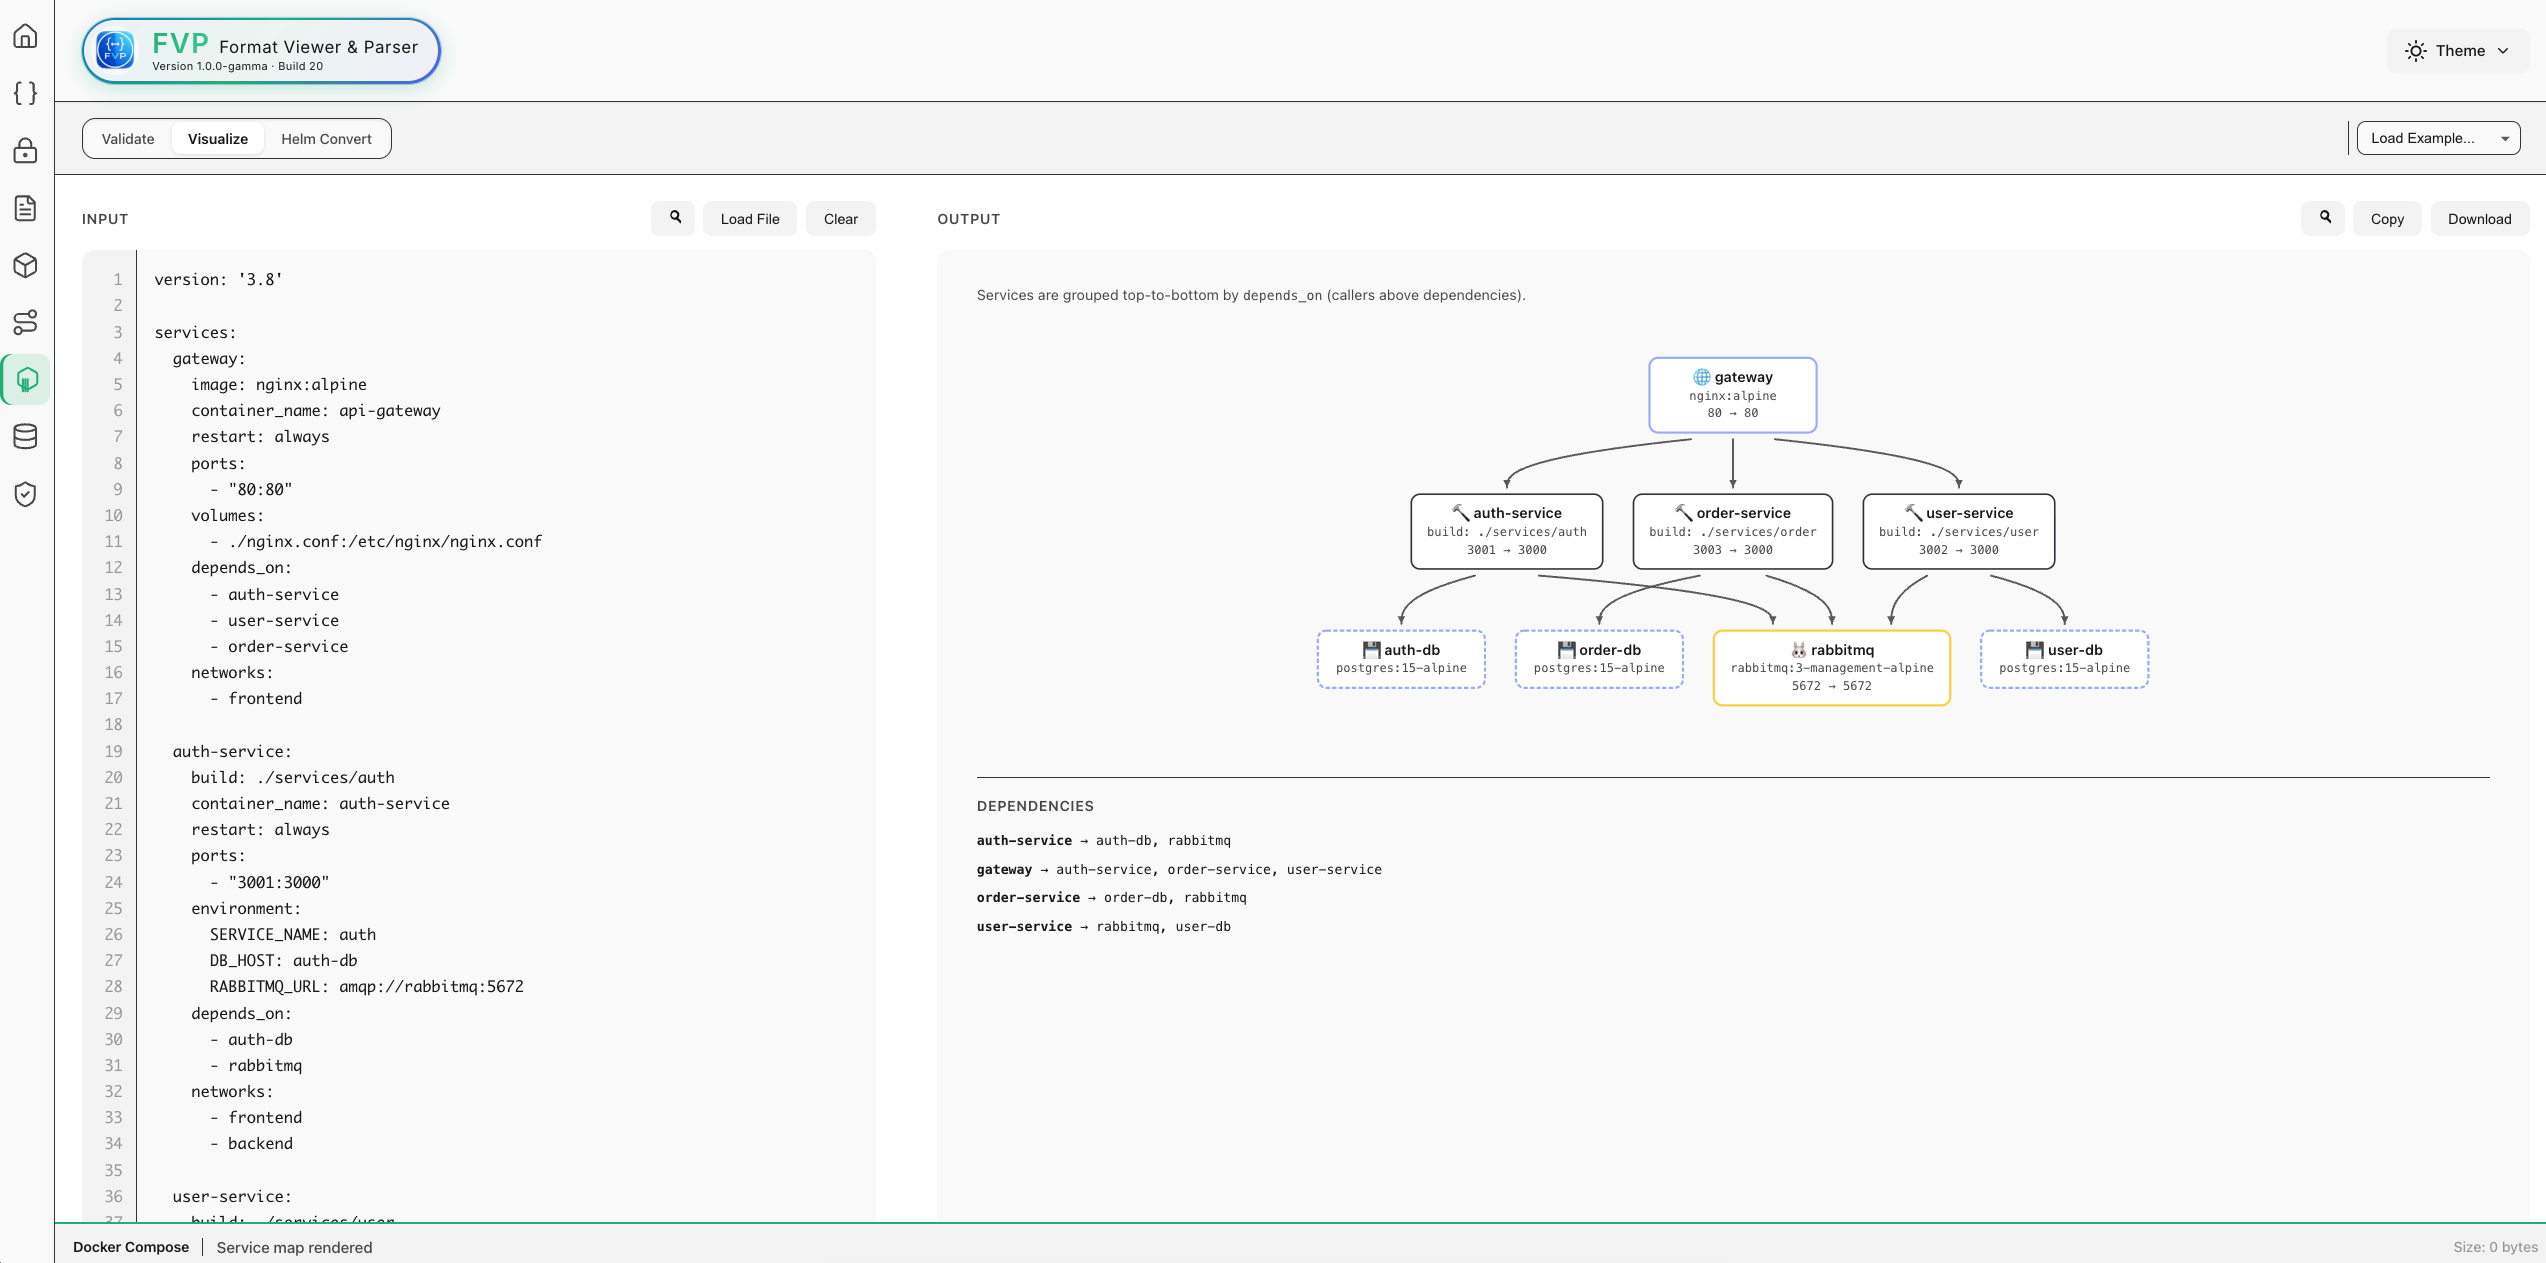The height and width of the screenshot is (1263, 2546).
Task: Copy the output
Action: [x=2387, y=219]
